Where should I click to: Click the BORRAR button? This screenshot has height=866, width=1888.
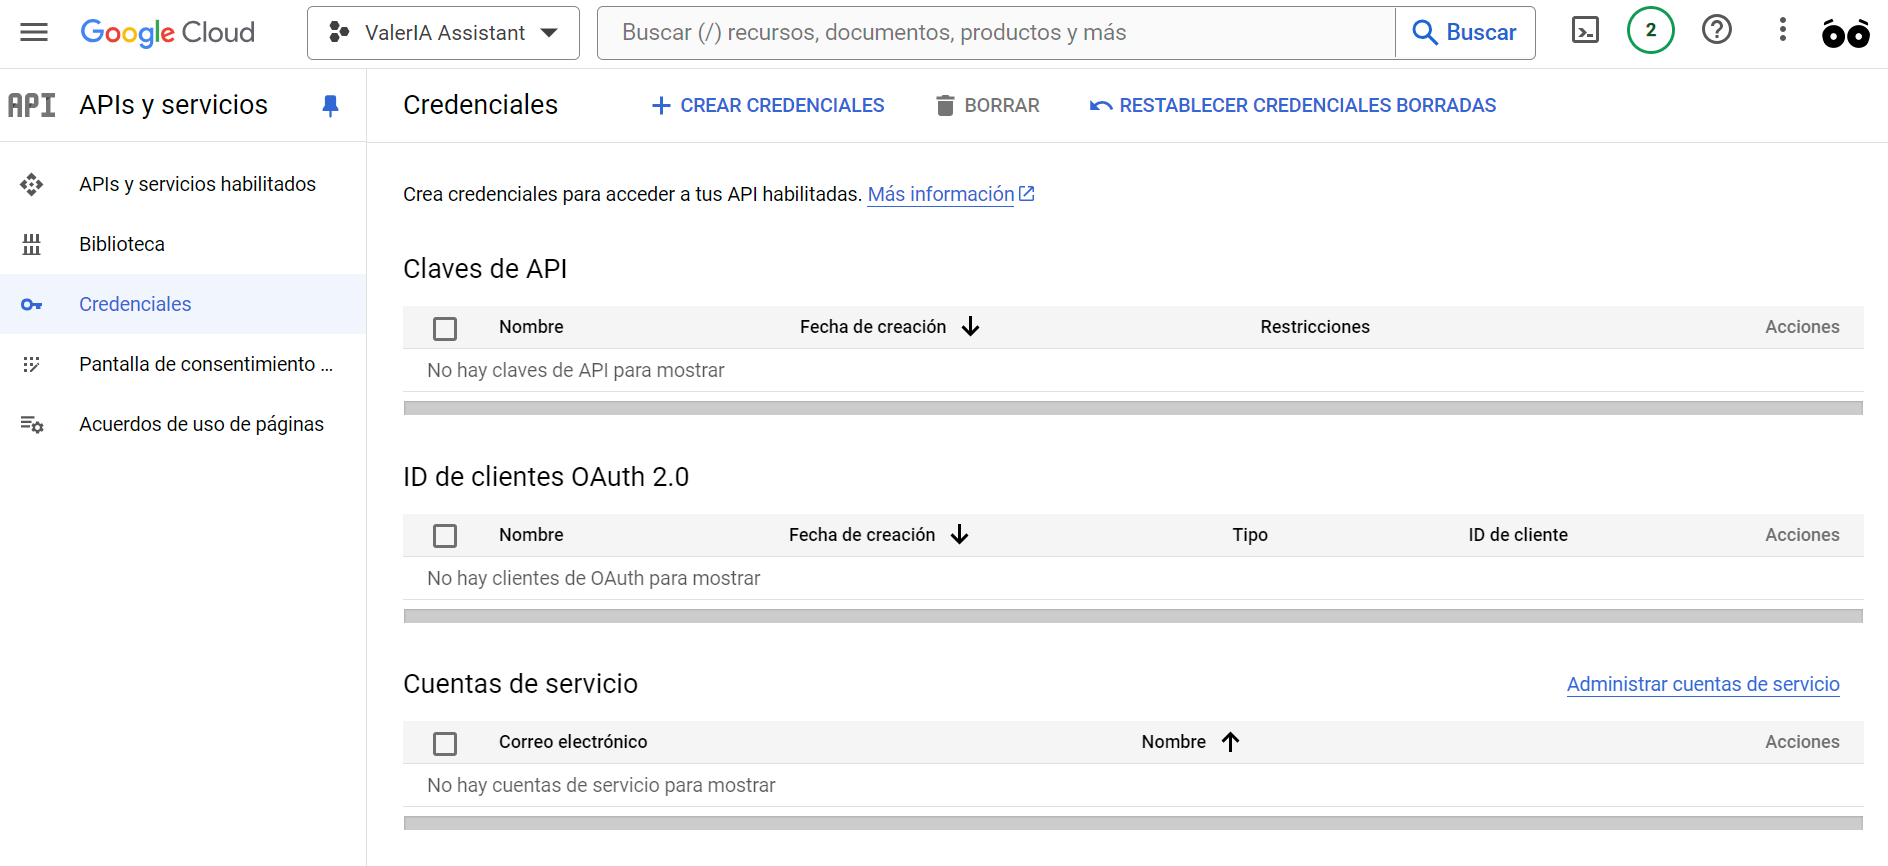pos(987,105)
